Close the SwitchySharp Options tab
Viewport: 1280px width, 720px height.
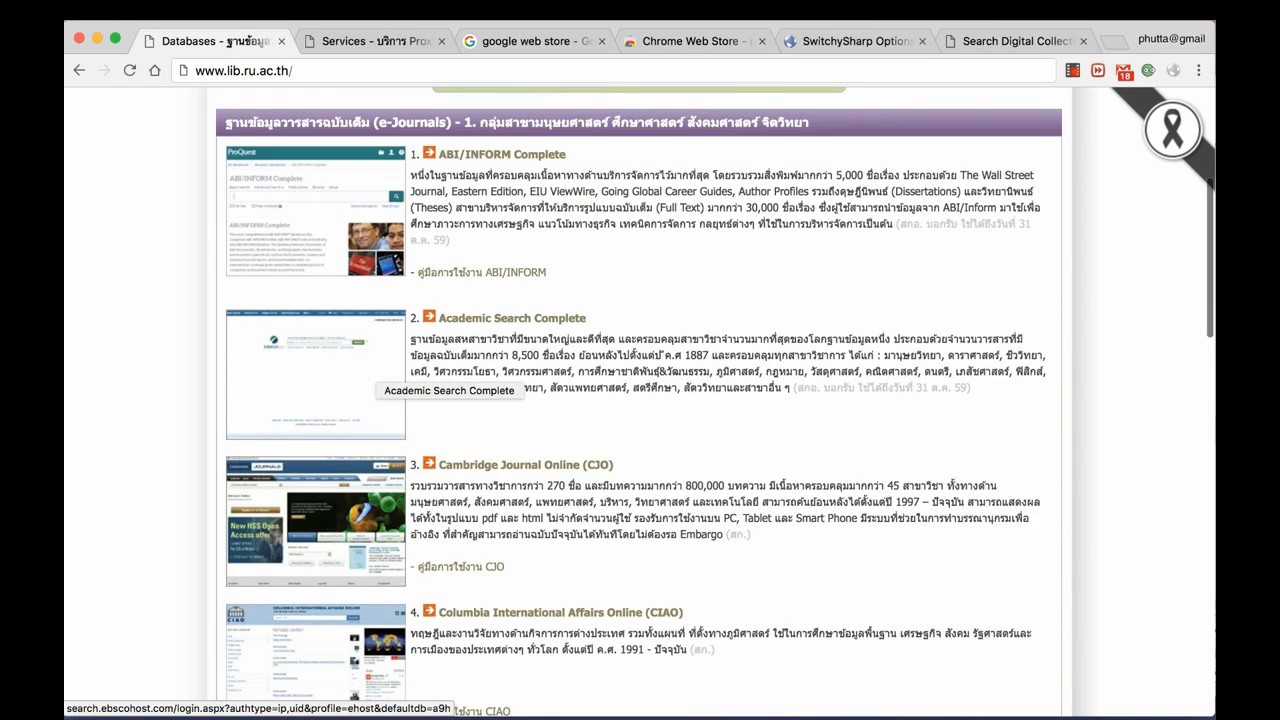pyautogui.click(x=922, y=41)
